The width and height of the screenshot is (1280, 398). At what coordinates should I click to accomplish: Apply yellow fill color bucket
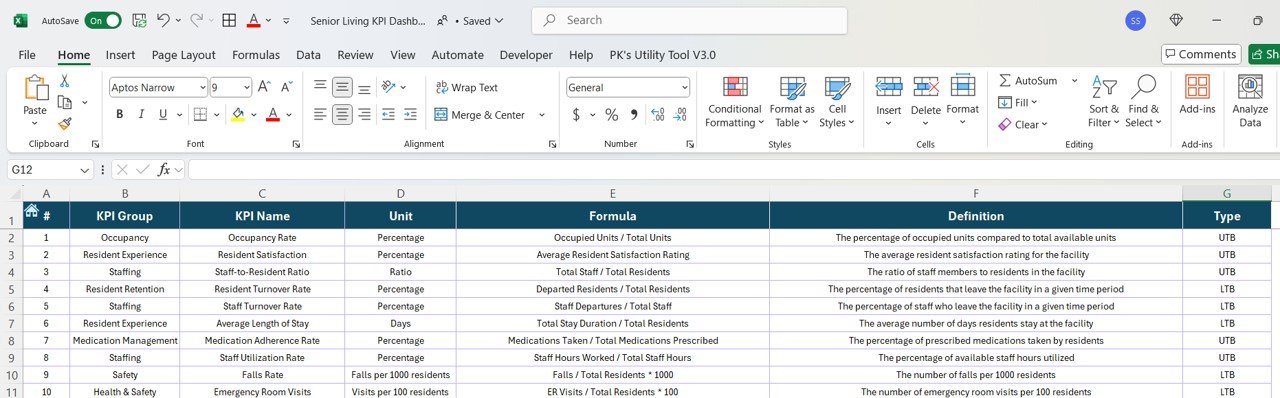(x=237, y=115)
